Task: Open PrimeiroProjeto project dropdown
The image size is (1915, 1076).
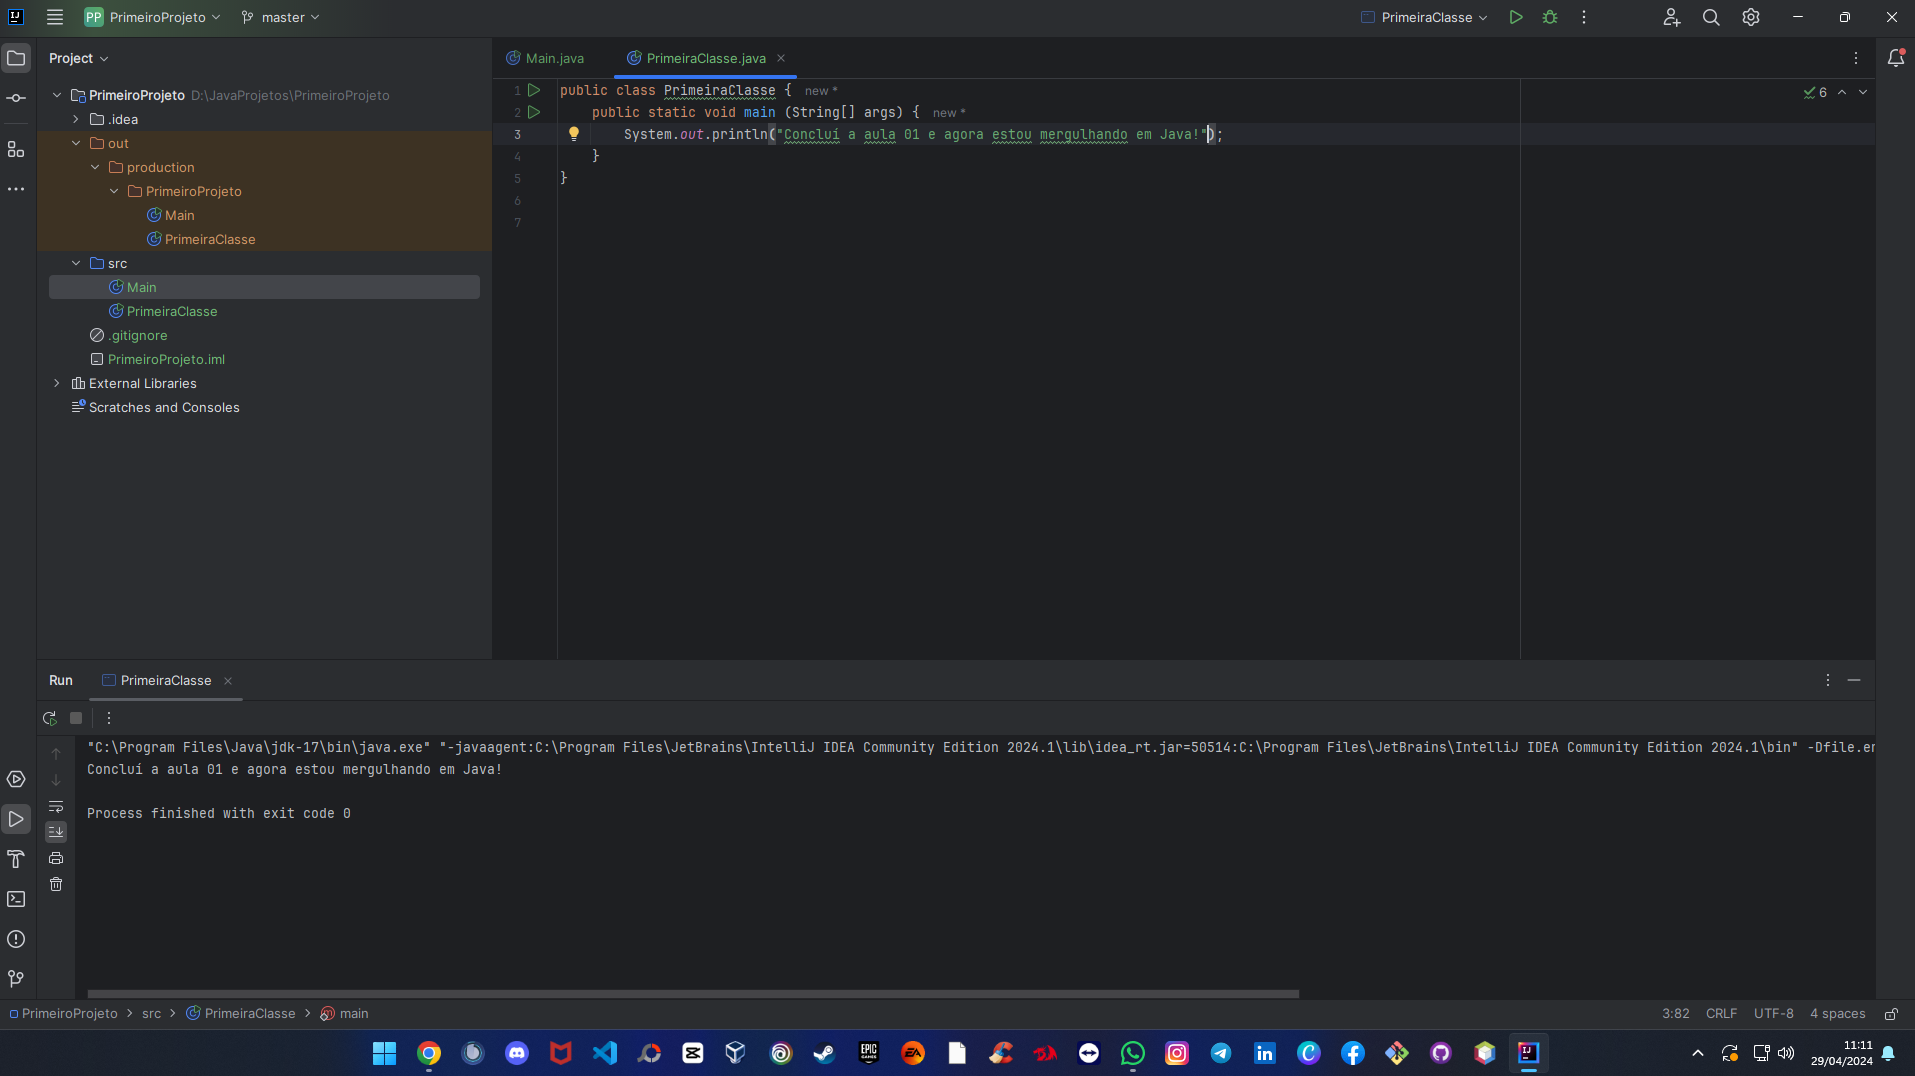Action: [x=153, y=17]
